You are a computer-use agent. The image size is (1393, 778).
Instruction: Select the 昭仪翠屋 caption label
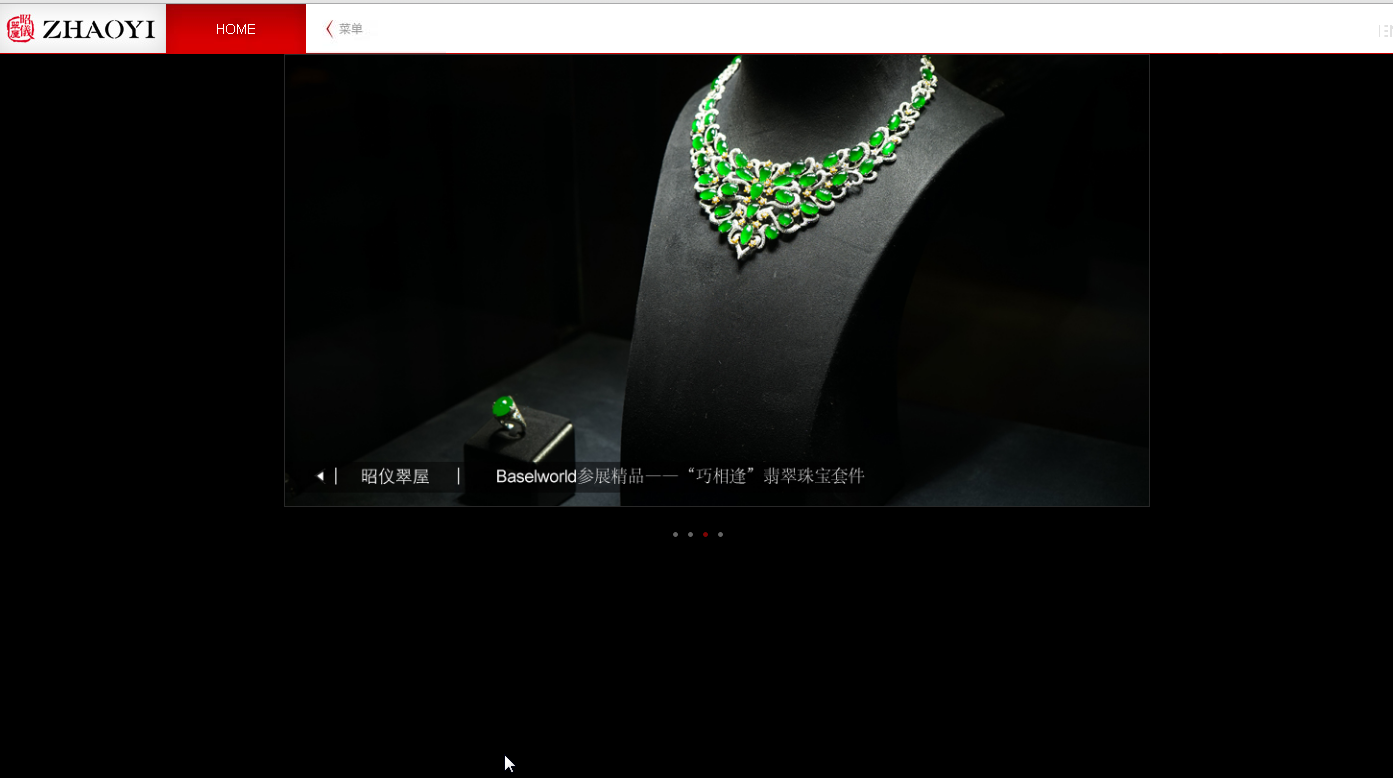[x=395, y=477]
